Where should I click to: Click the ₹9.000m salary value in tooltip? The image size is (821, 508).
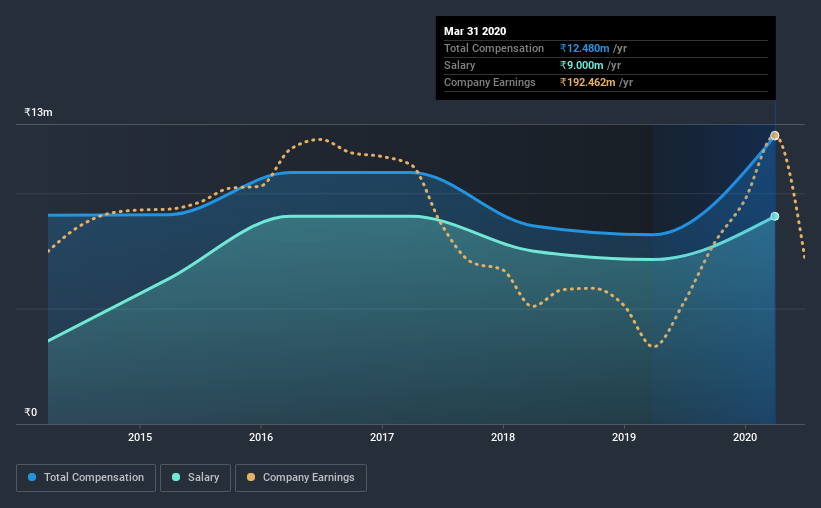click(x=581, y=65)
